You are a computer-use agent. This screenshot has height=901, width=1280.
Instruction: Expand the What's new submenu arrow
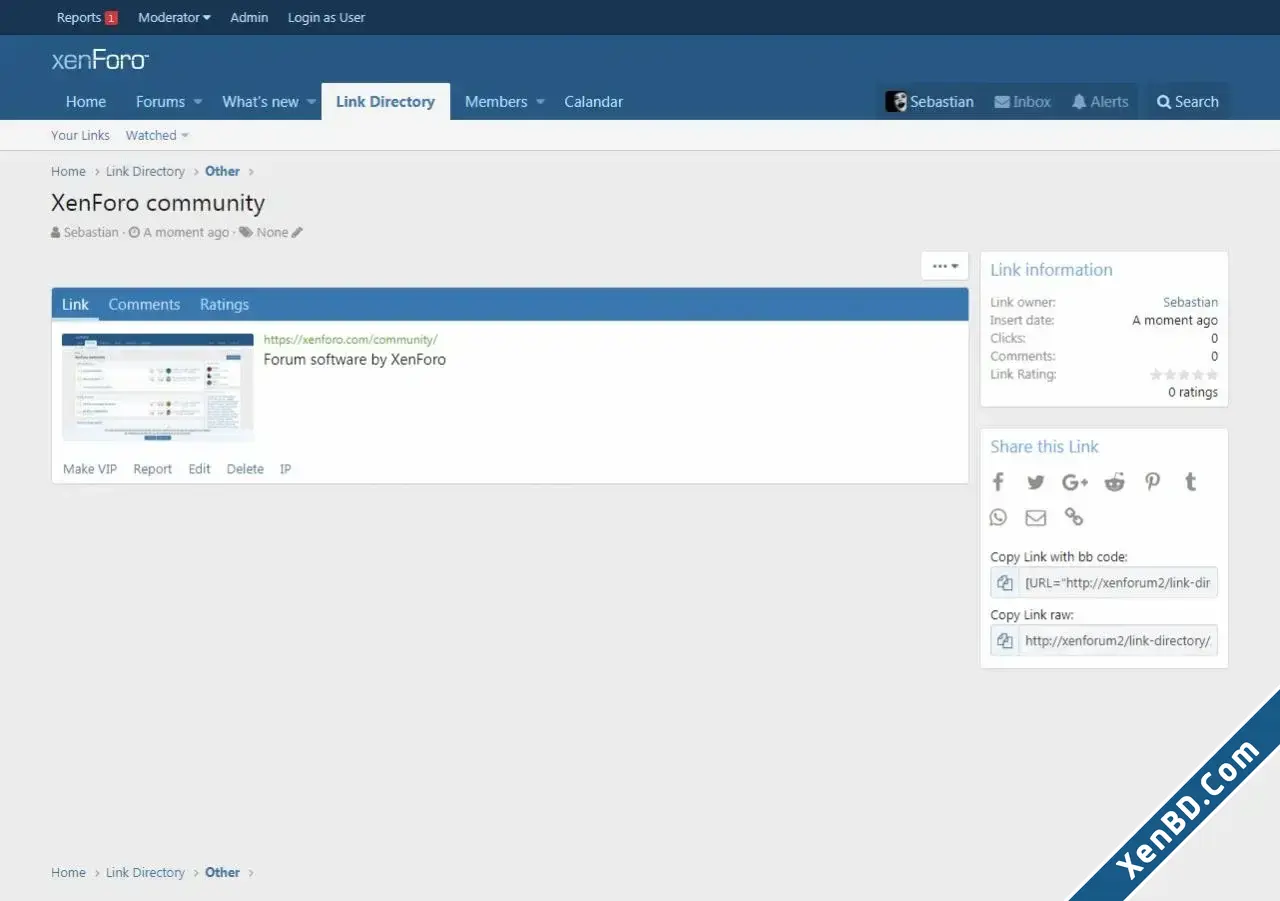pyautogui.click(x=312, y=102)
